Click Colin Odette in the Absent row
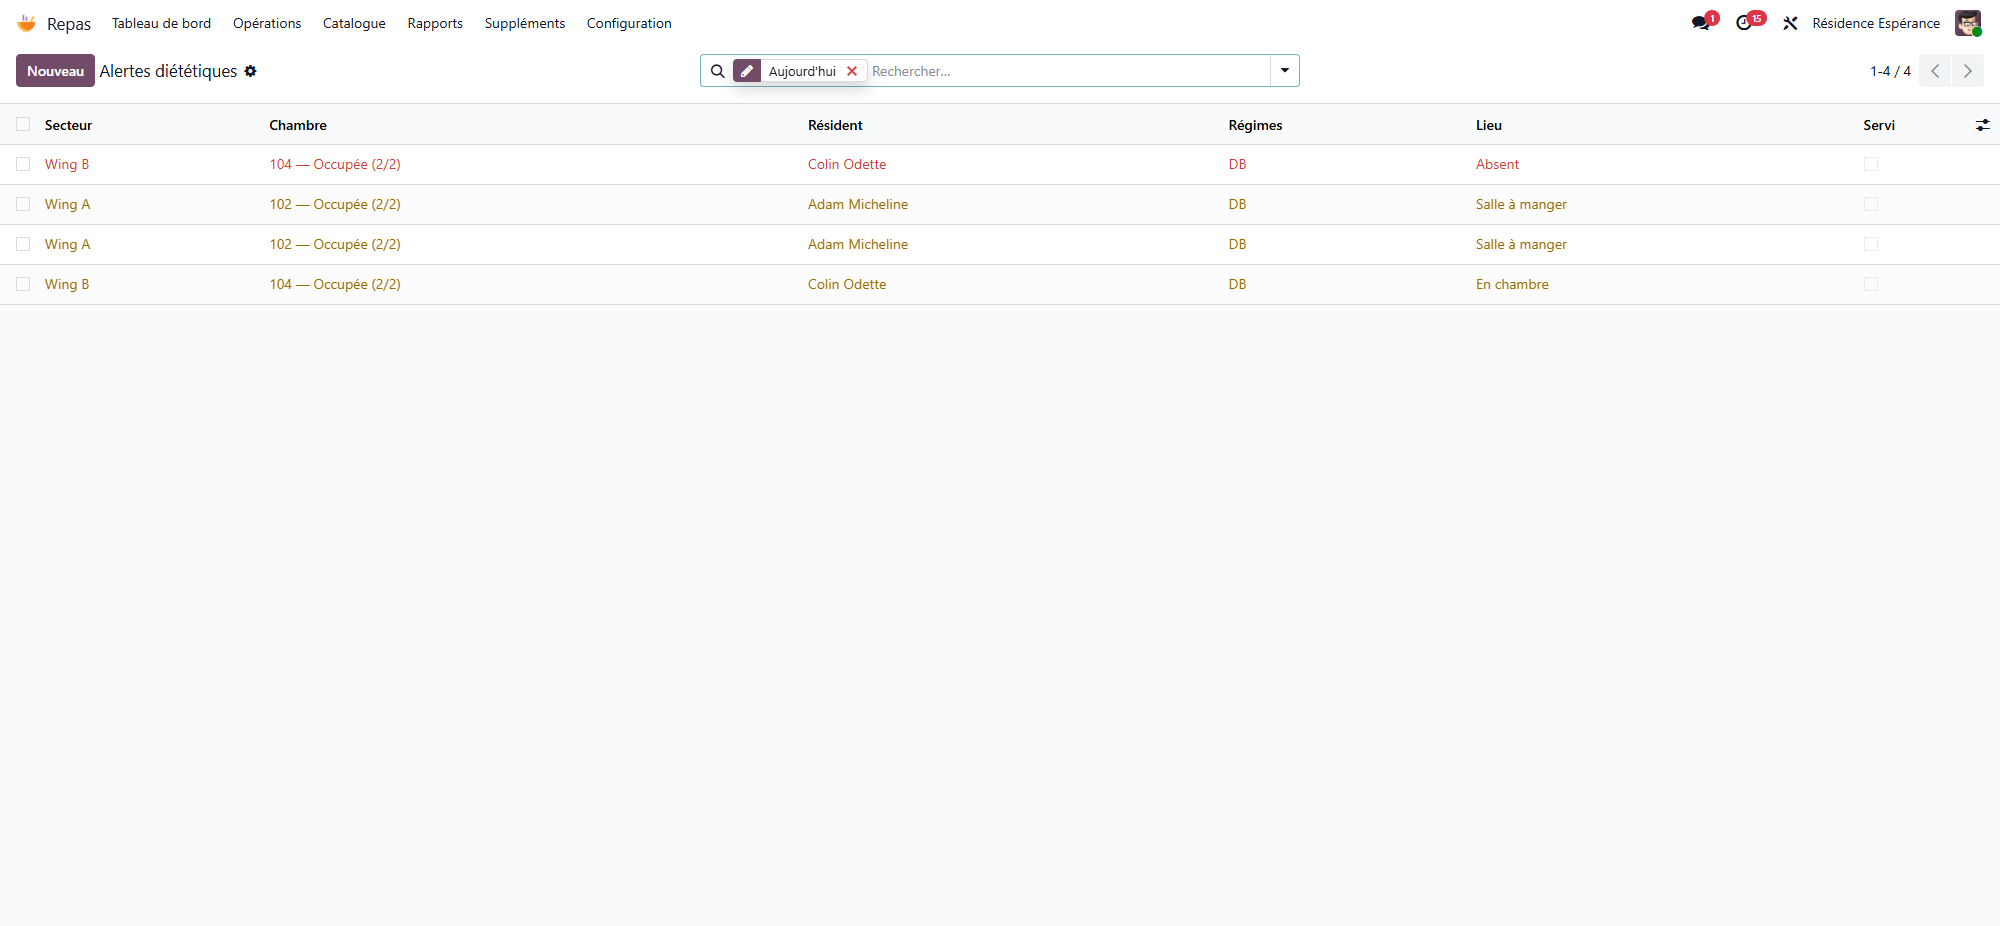Image resolution: width=2000 pixels, height=926 pixels. click(847, 164)
